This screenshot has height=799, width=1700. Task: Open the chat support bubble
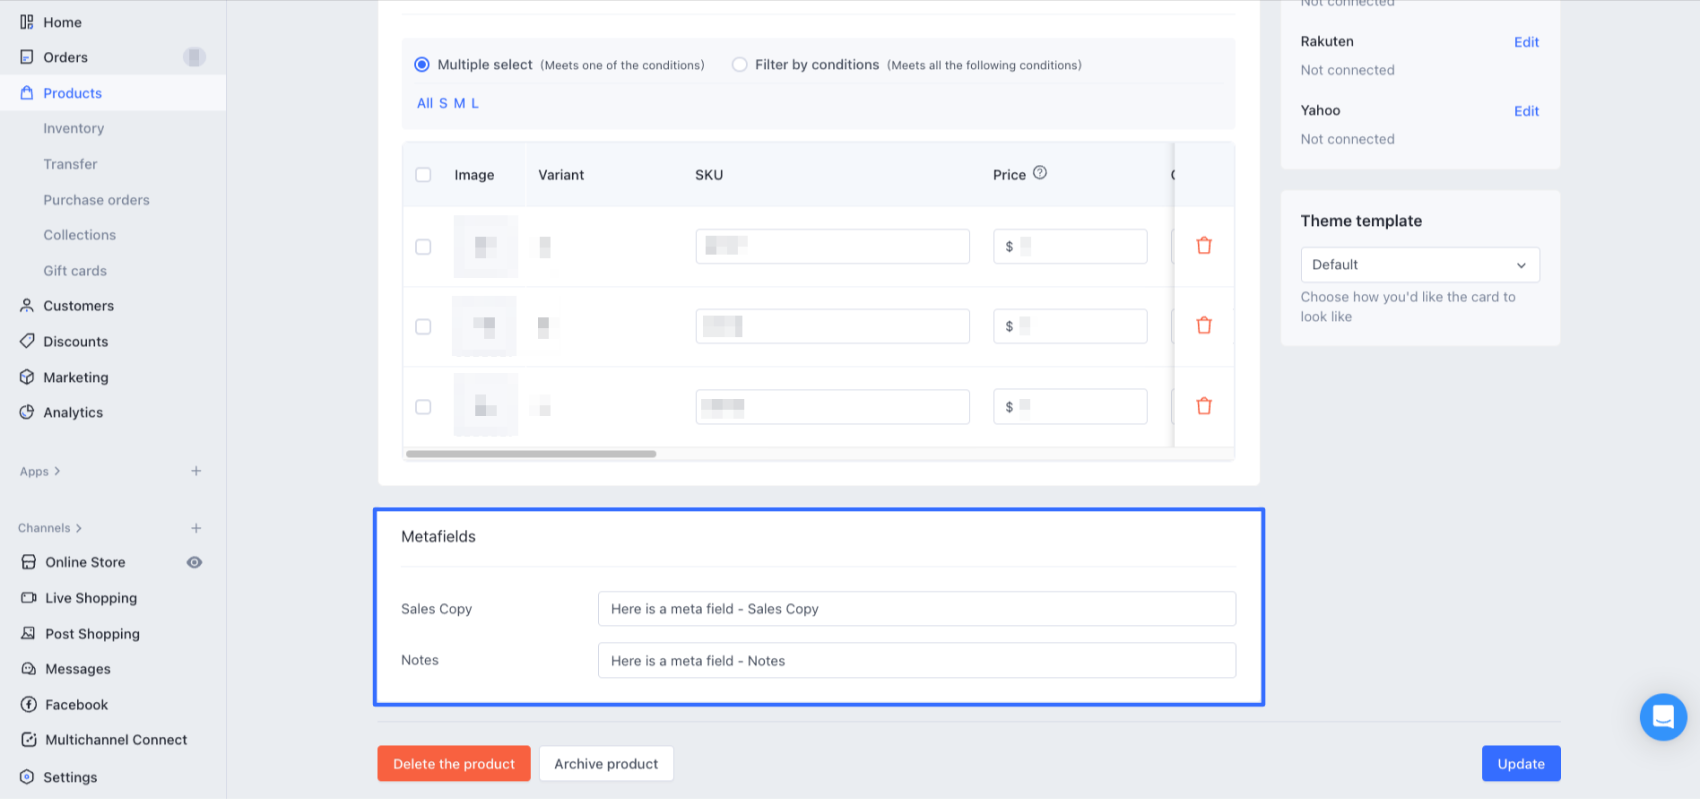(1663, 717)
